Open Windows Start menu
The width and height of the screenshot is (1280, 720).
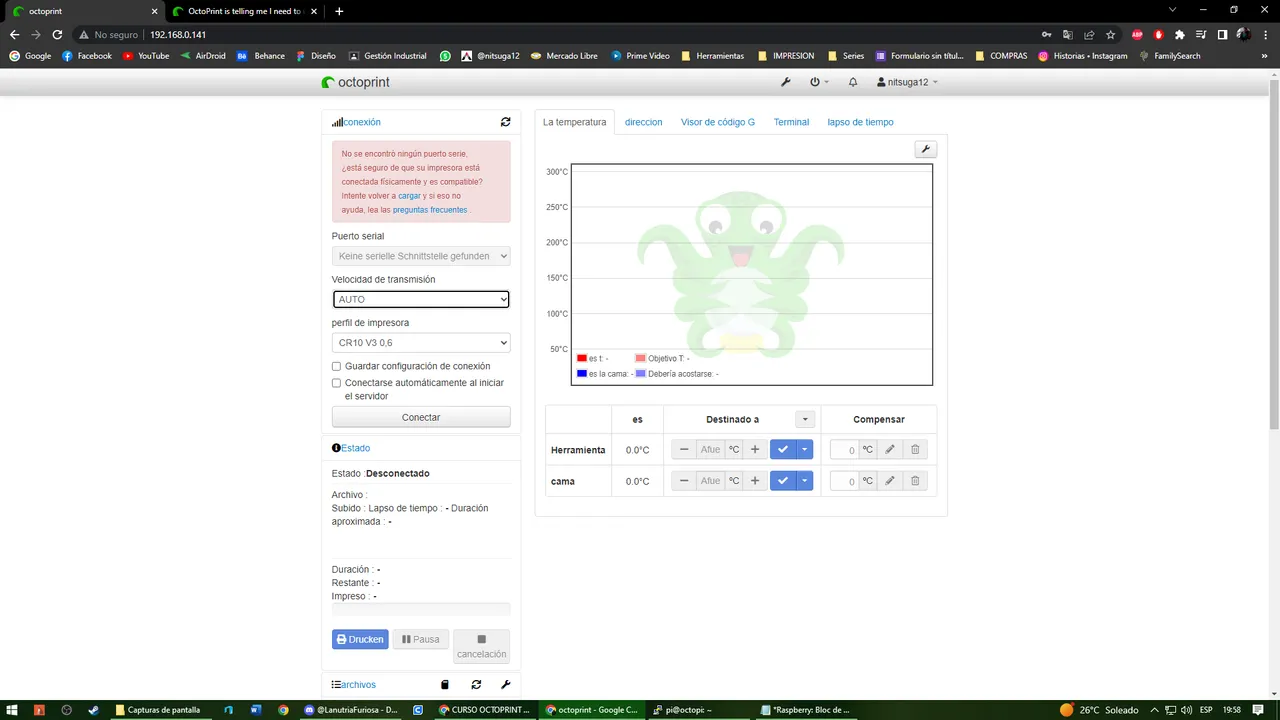pos(13,710)
